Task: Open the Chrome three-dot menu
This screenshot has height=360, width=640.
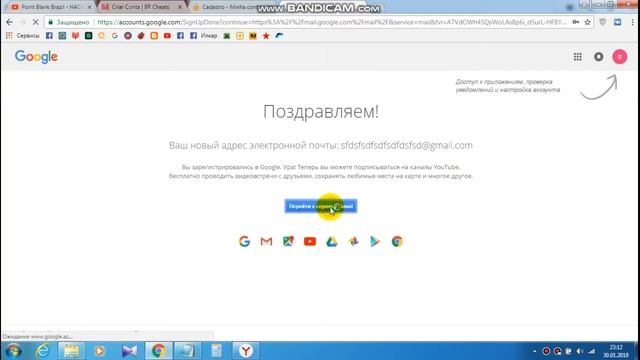Action: pos(633,22)
